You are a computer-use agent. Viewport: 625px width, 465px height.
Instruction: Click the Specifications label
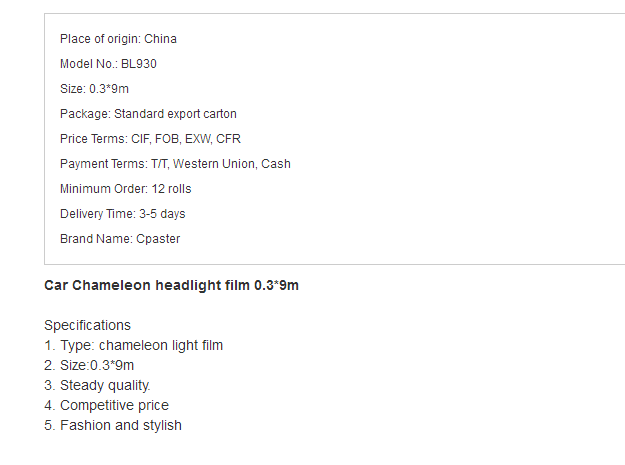coord(87,326)
